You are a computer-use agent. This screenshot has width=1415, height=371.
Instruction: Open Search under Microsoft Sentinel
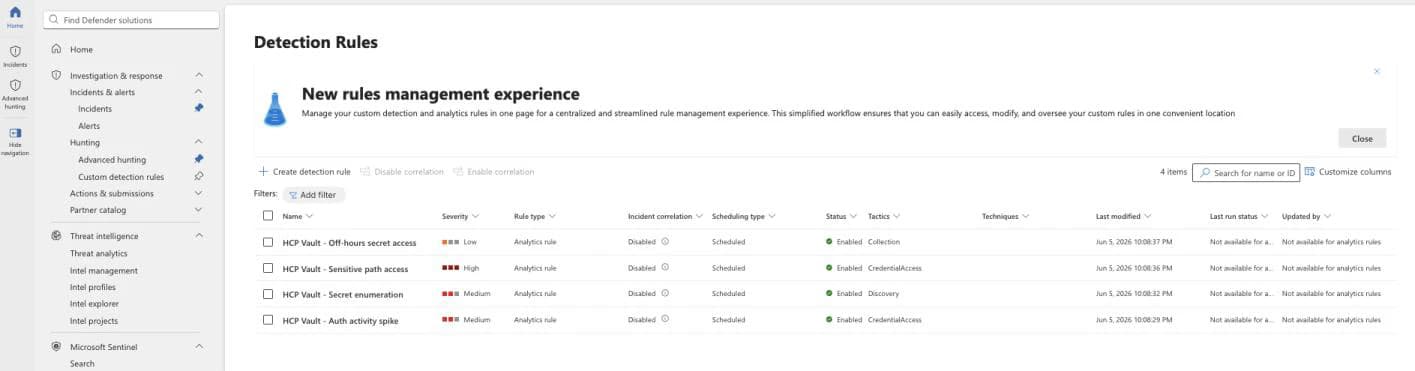[82, 364]
